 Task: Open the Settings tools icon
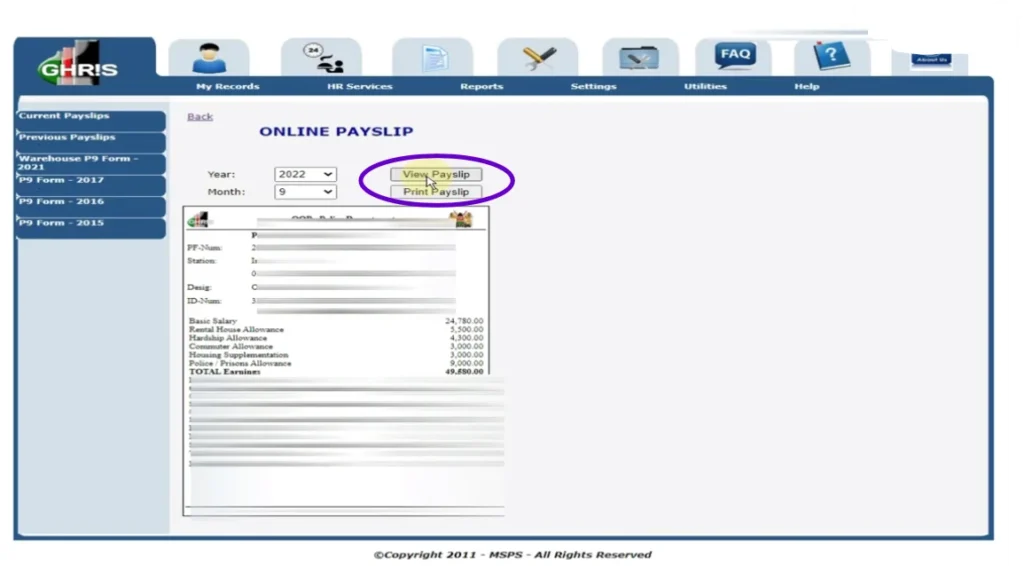538,58
